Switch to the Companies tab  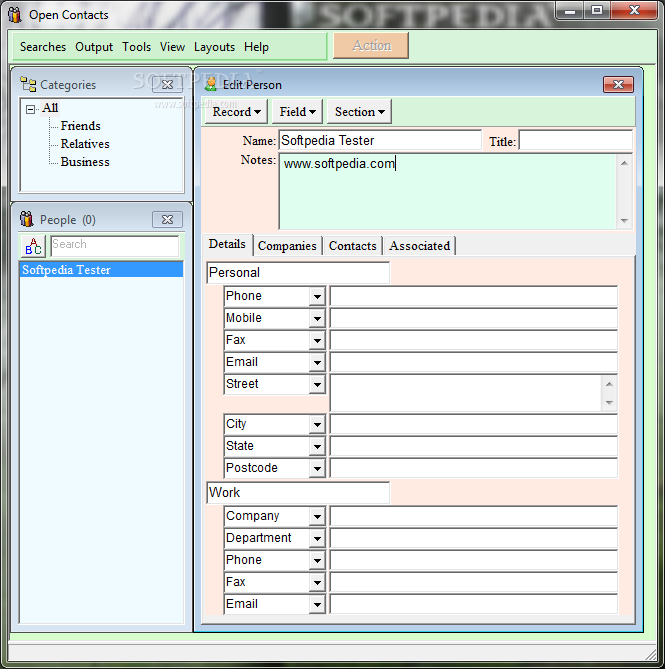click(287, 246)
